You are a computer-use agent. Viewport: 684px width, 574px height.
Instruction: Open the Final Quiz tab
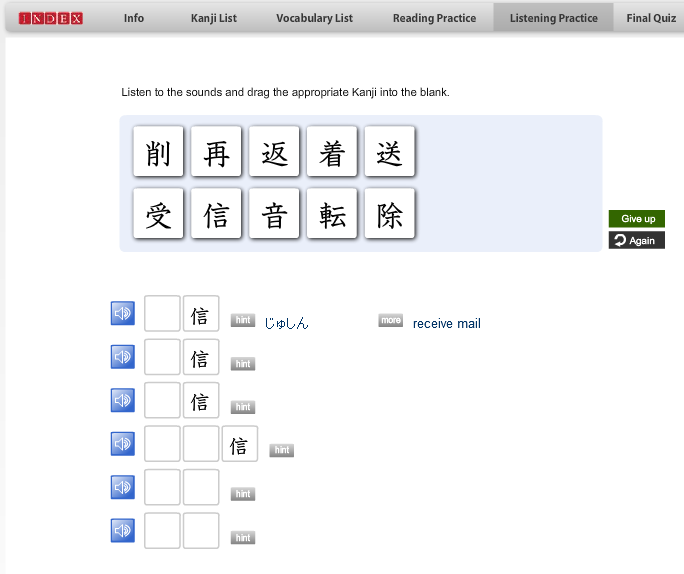pos(651,18)
